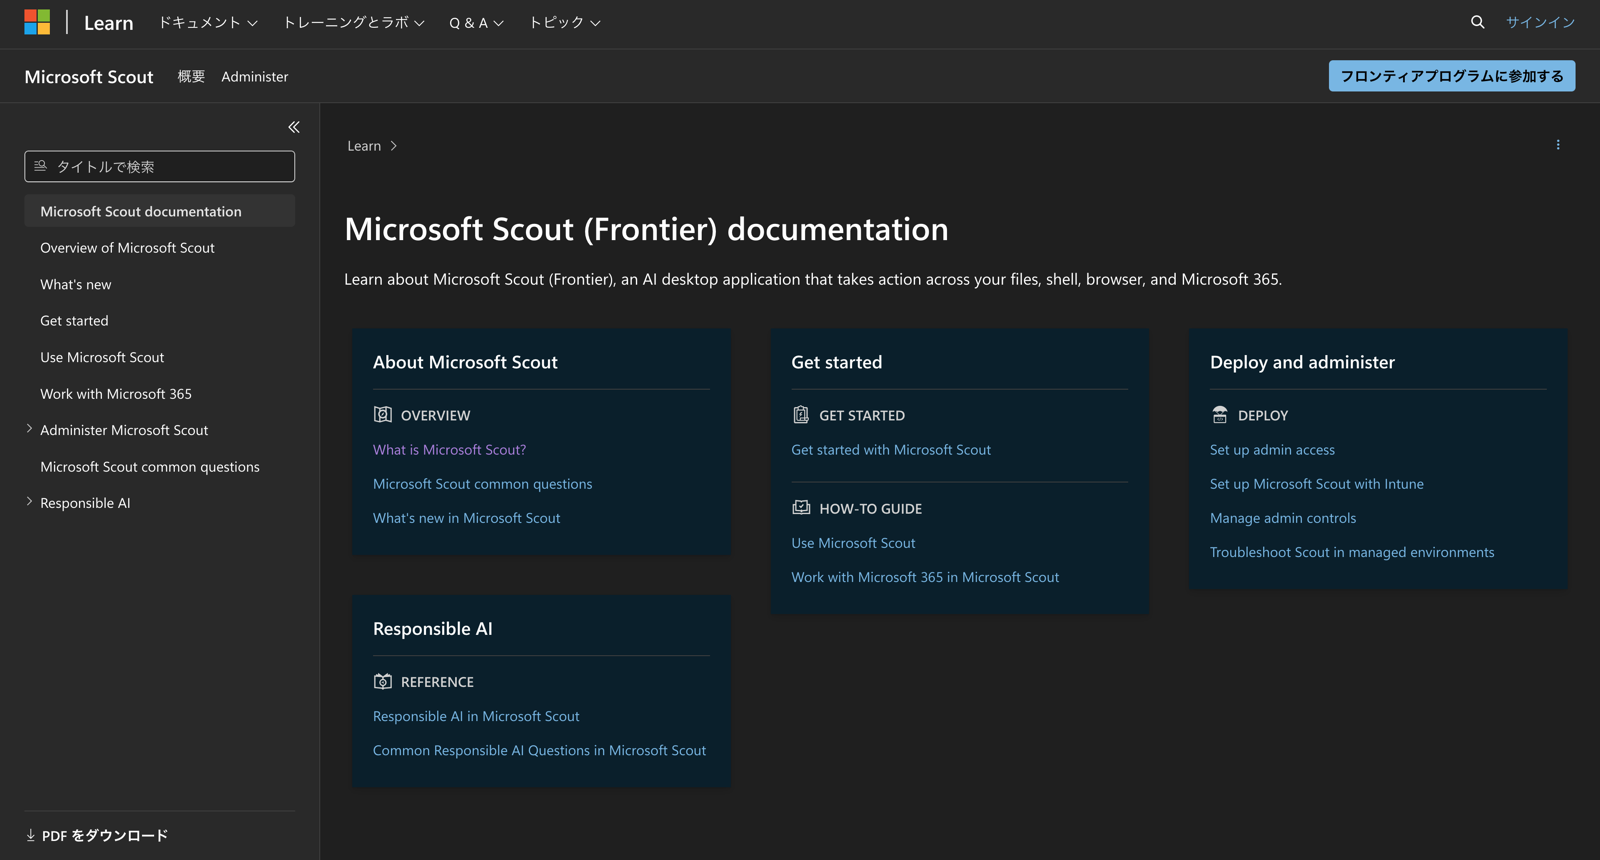Open What is Microsoft Scout? link
This screenshot has height=860, width=1600.
449,450
